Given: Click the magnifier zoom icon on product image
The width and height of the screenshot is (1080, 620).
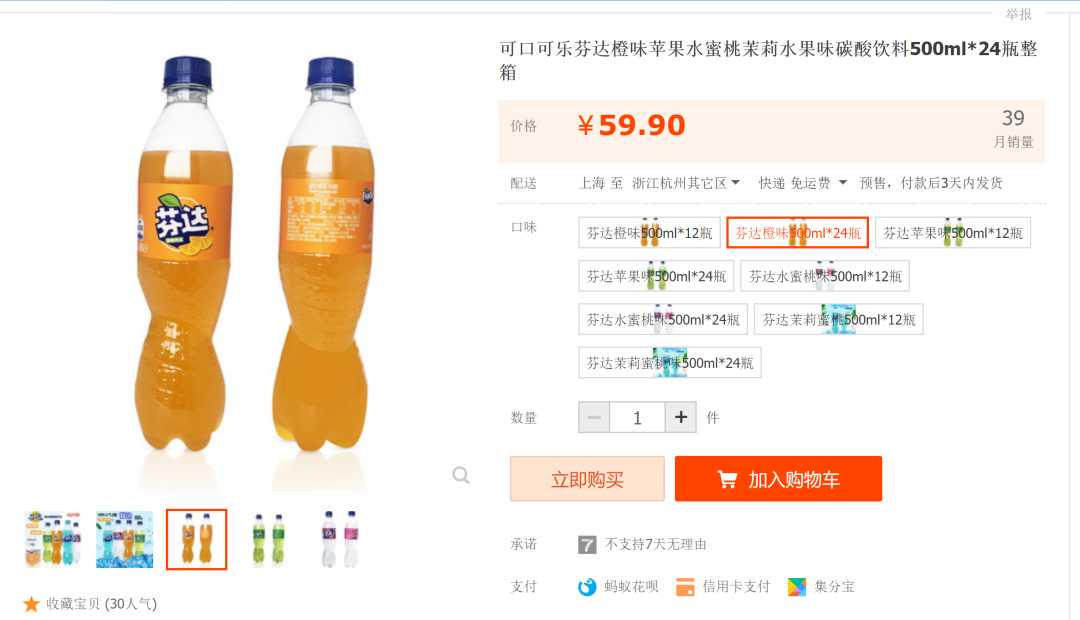Looking at the screenshot, I should click(460, 476).
